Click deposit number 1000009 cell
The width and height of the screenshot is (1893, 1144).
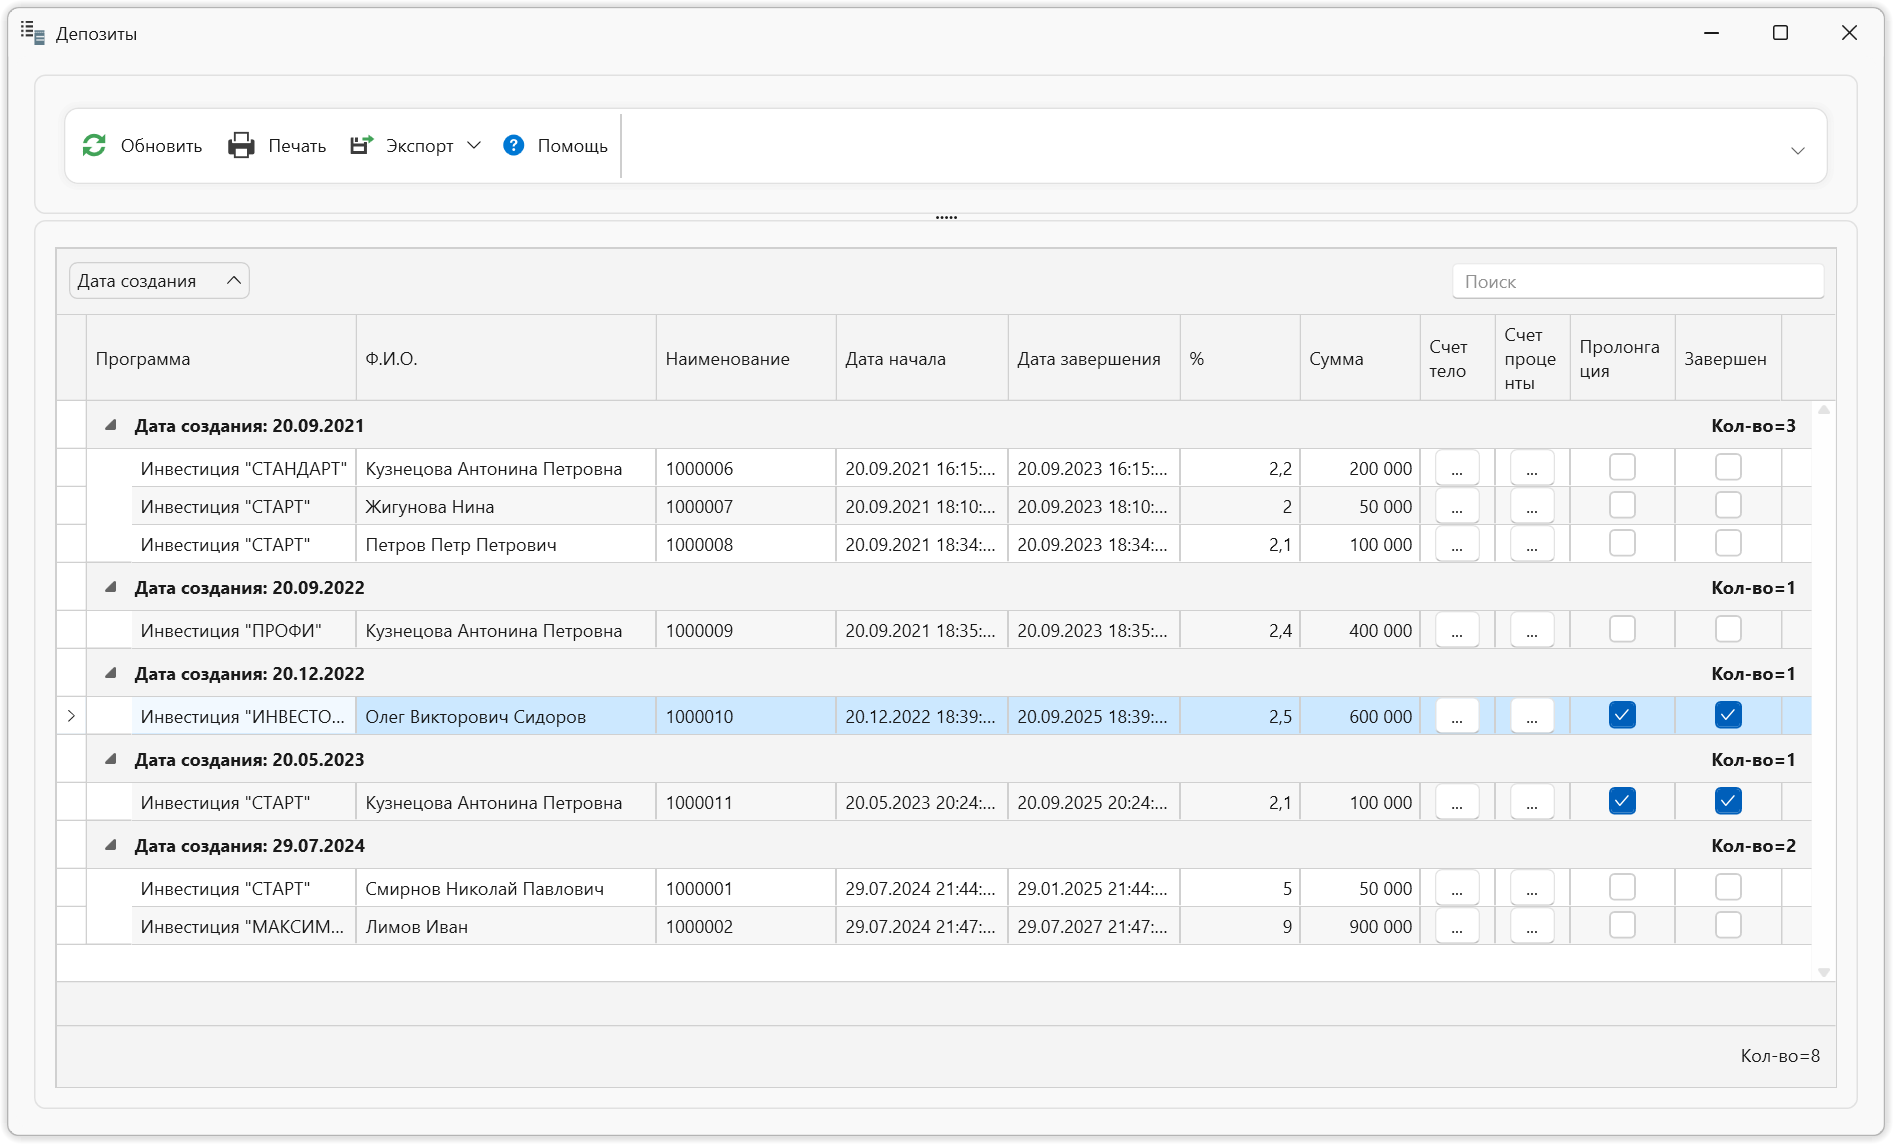click(746, 630)
